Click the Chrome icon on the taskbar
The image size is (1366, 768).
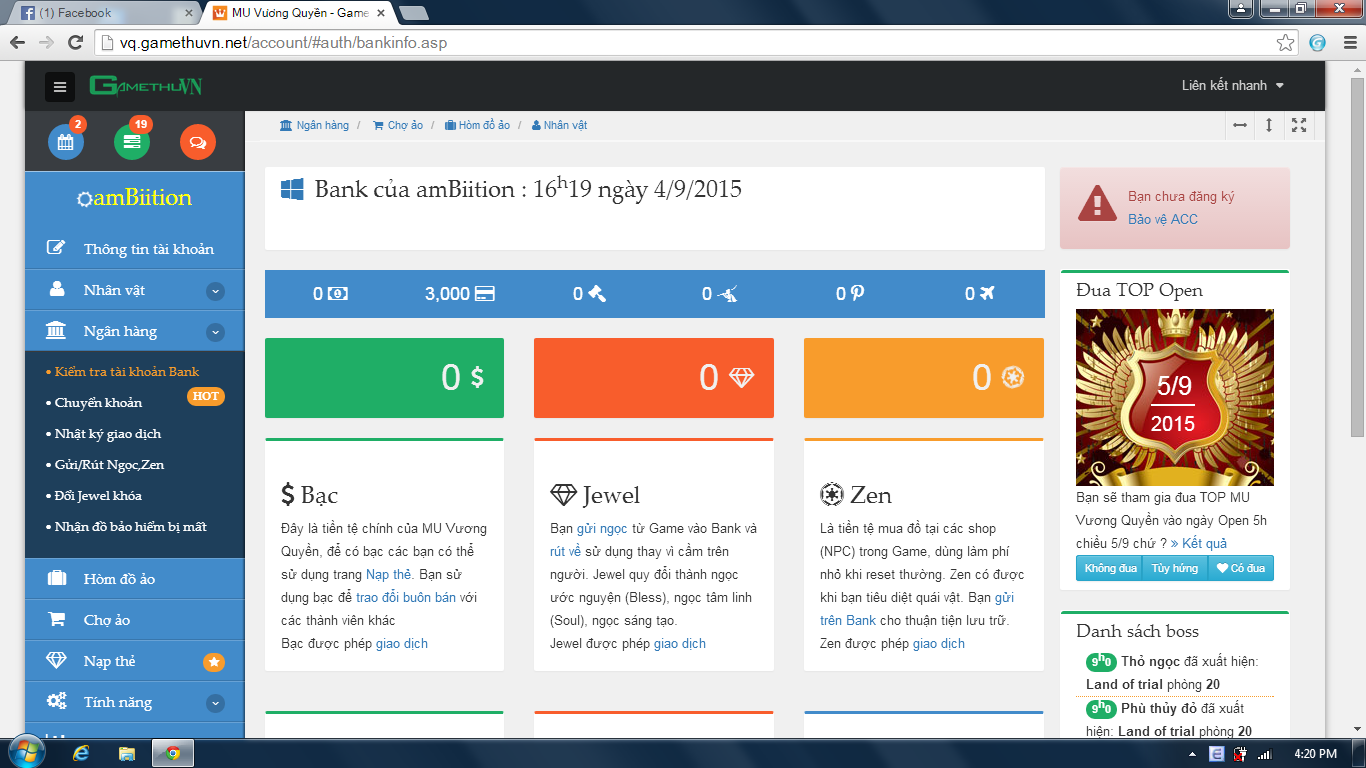(x=173, y=753)
